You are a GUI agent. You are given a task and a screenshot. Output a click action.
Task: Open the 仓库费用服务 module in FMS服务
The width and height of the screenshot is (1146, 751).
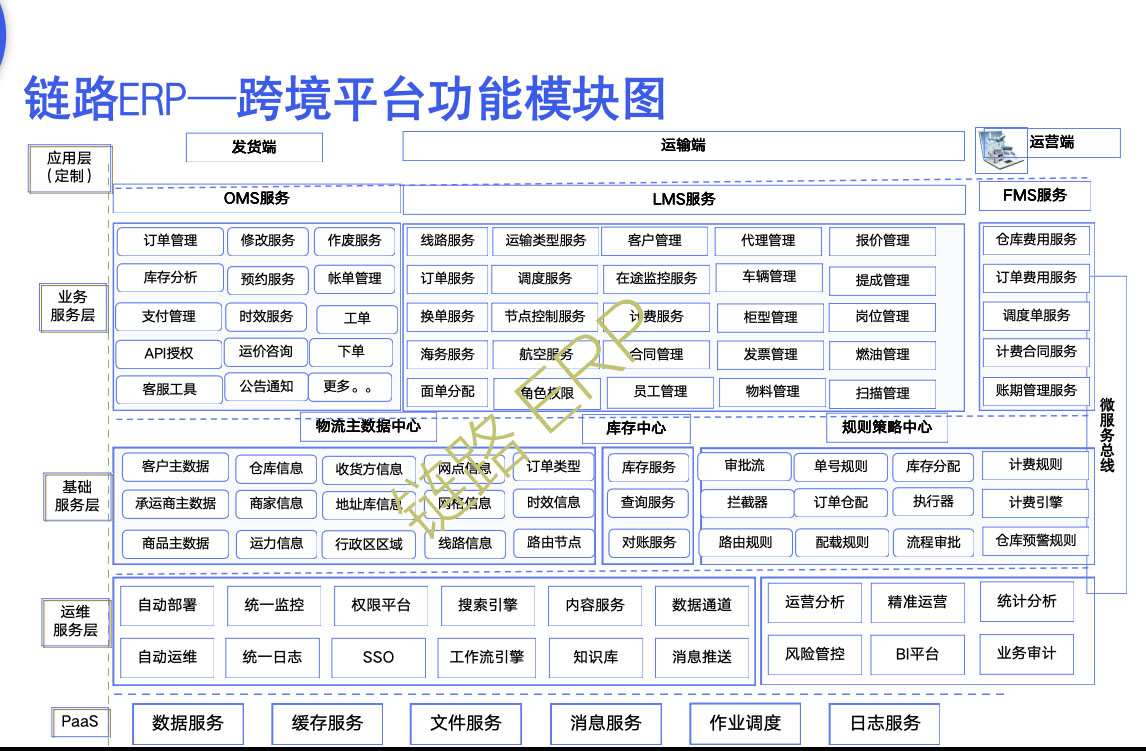tap(1035, 240)
